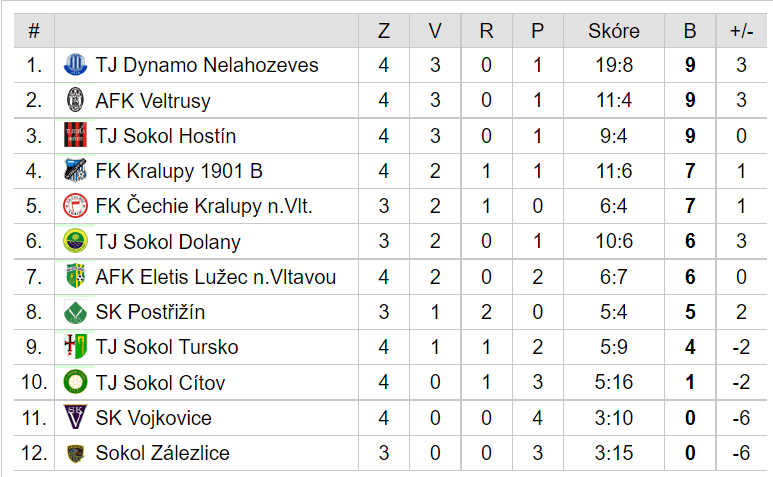Click the SK Postřižín green diamond logo
Viewport: 773px width, 477px height.
pos(75,312)
